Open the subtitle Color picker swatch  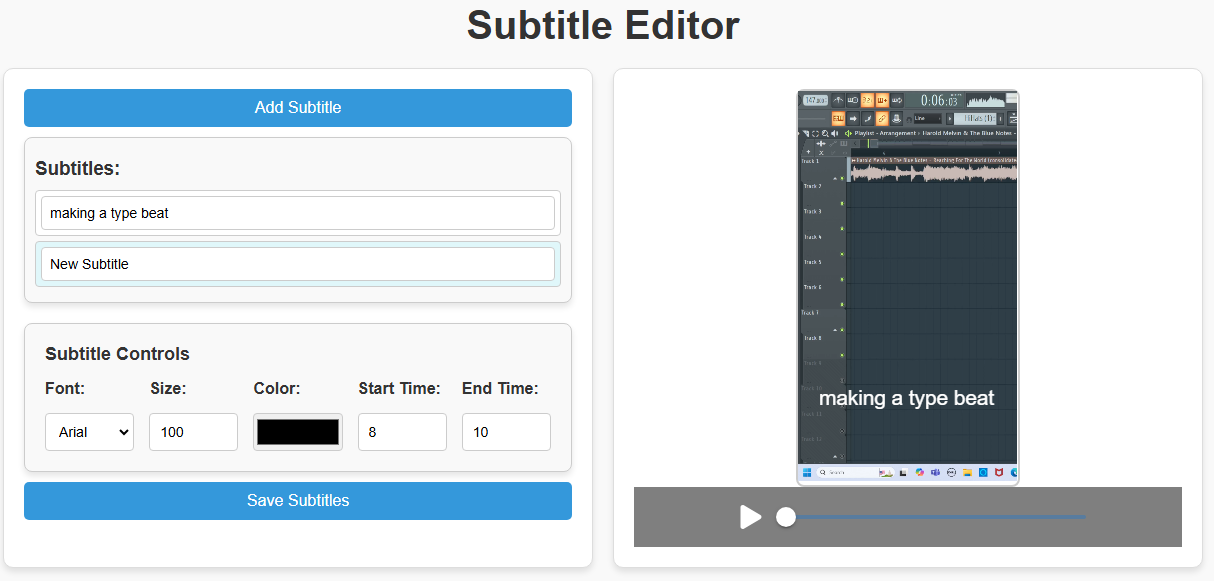click(297, 431)
